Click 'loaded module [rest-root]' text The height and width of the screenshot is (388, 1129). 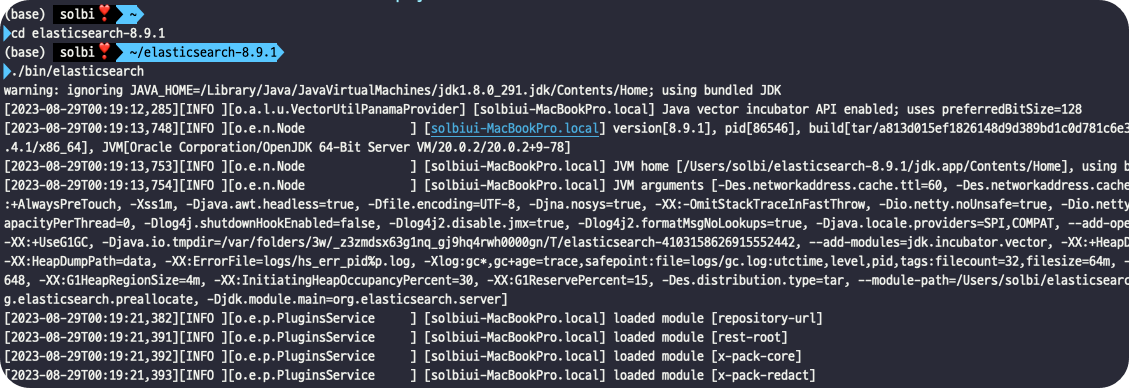(701, 337)
